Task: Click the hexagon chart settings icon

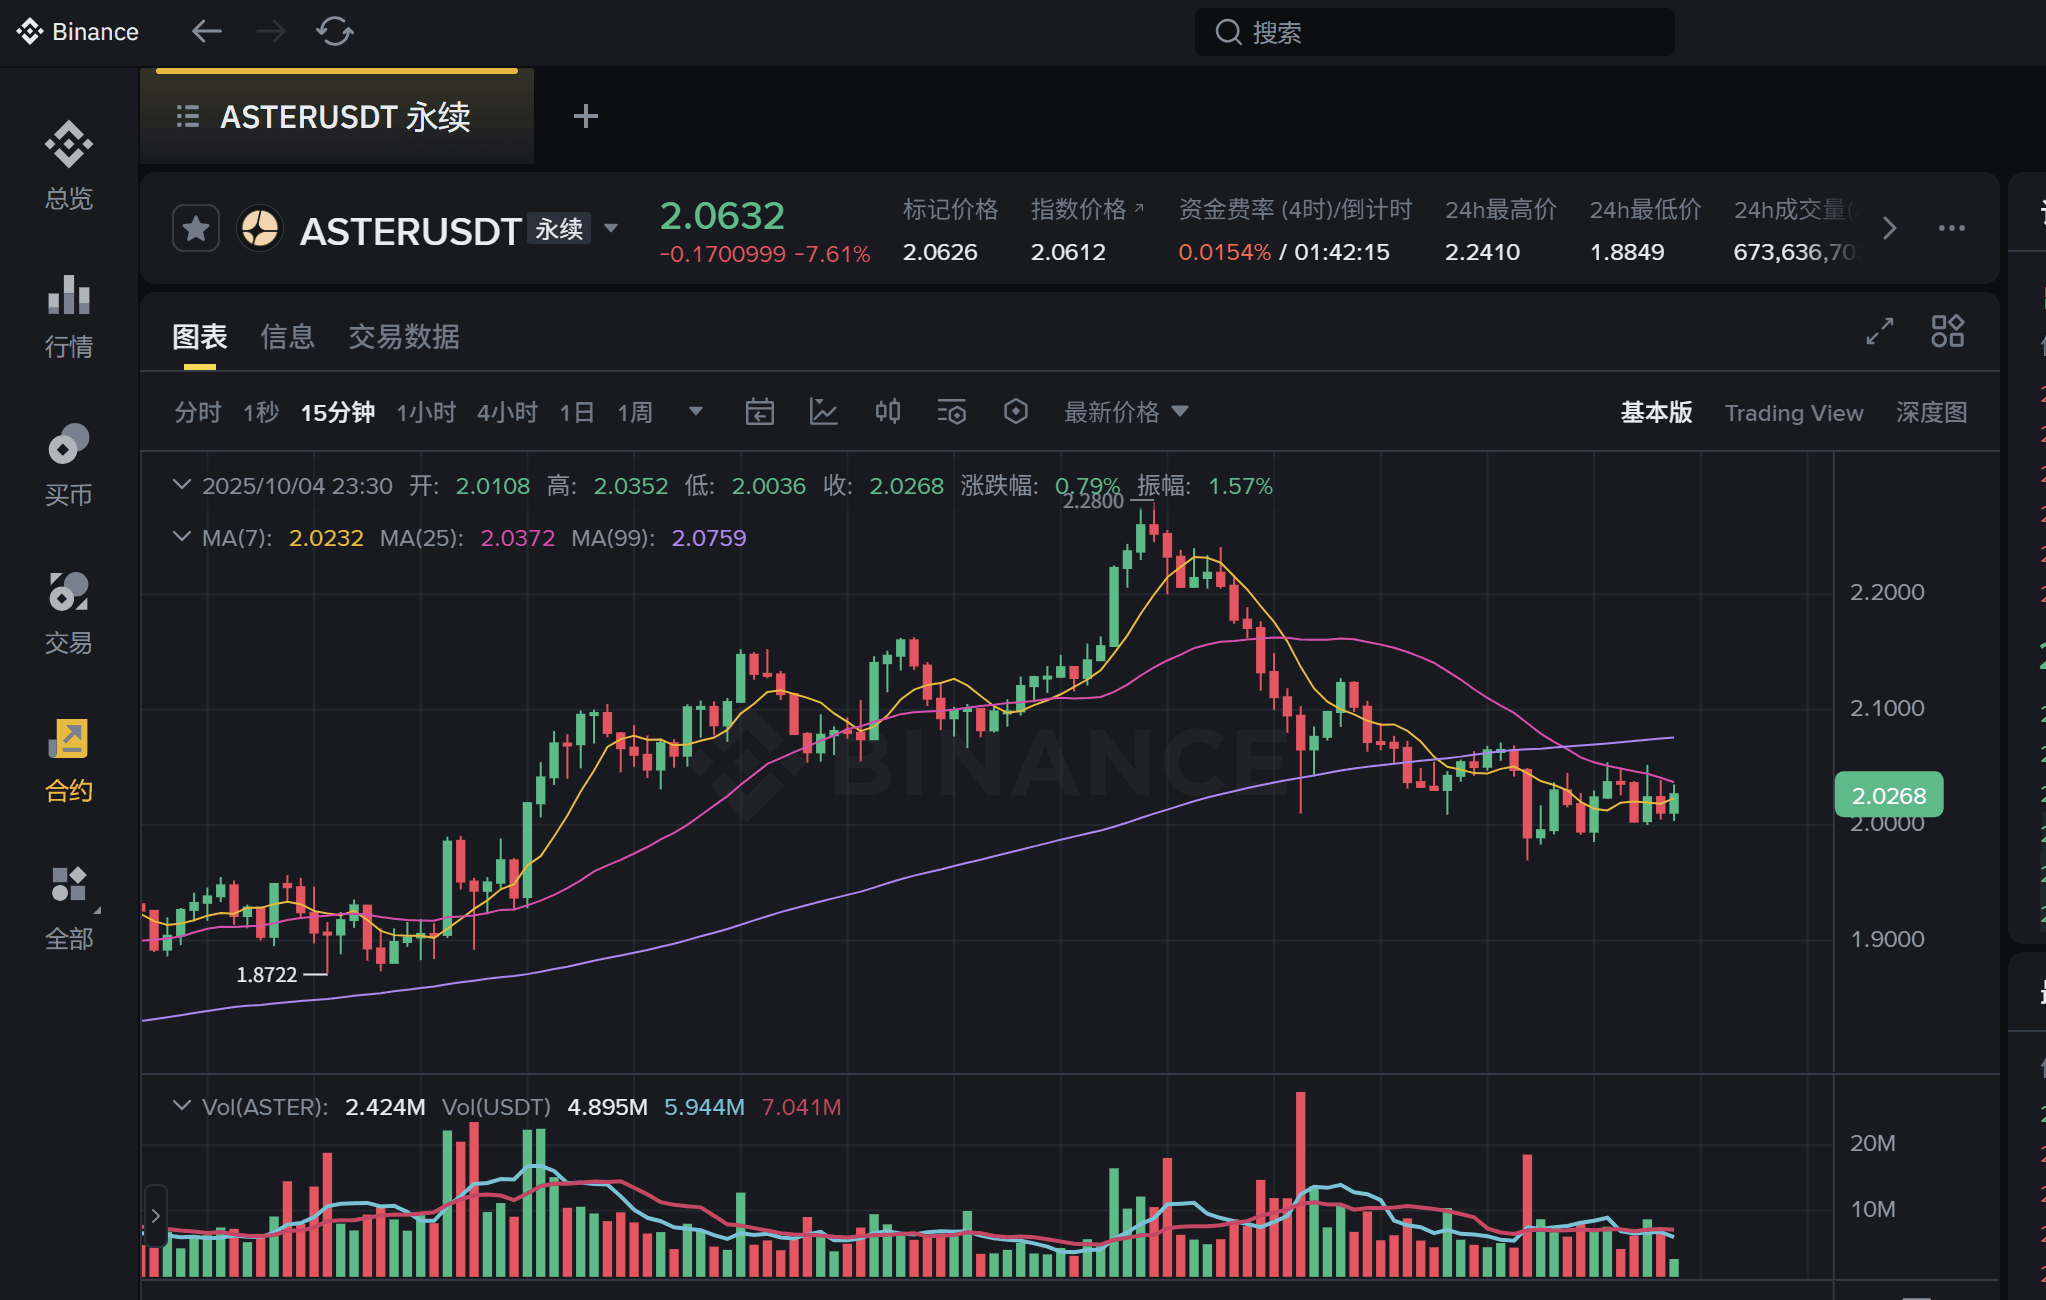Action: point(1015,412)
